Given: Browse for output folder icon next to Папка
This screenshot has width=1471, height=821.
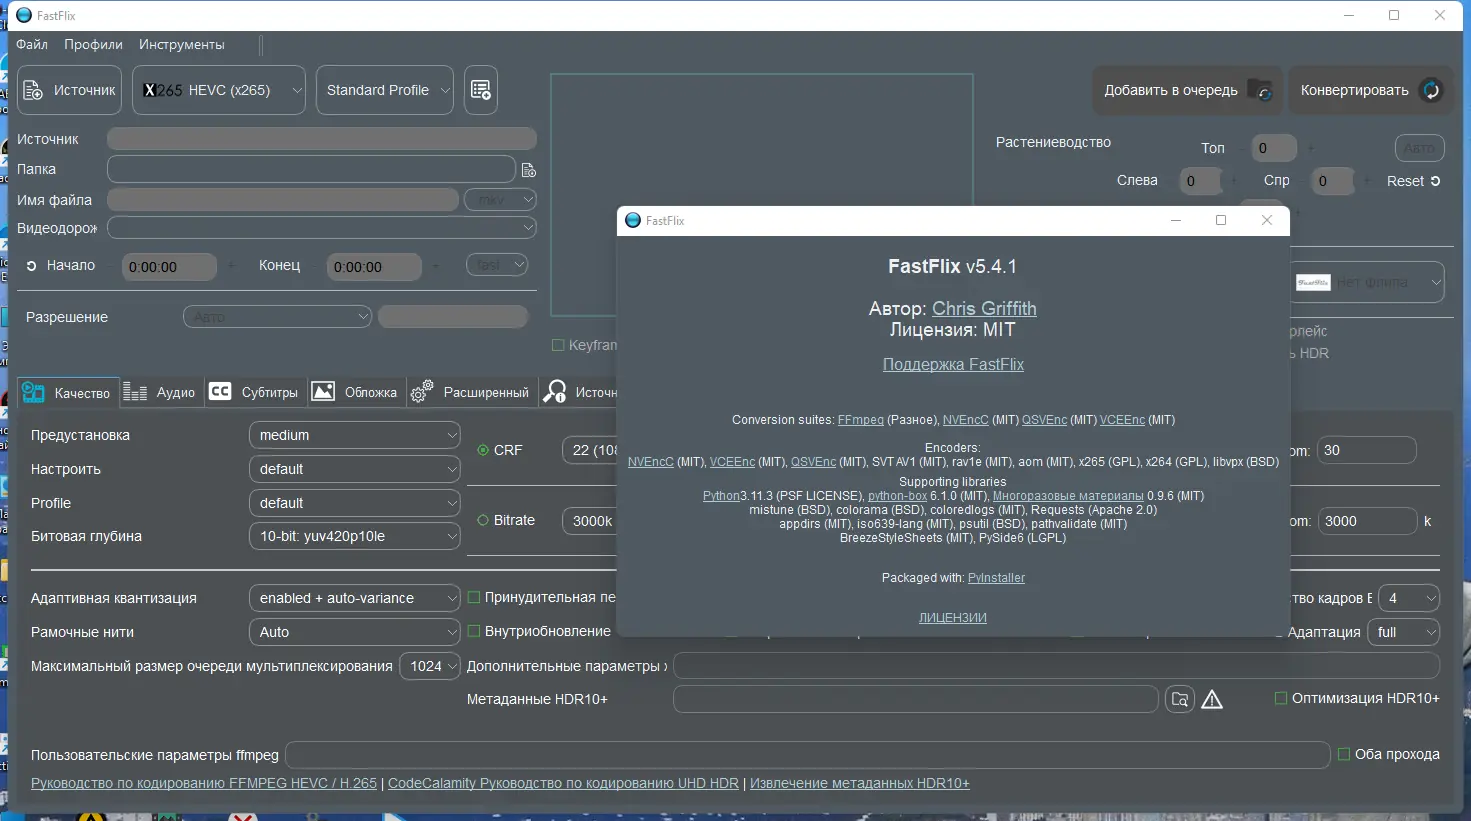Looking at the screenshot, I should pyautogui.click(x=529, y=170).
